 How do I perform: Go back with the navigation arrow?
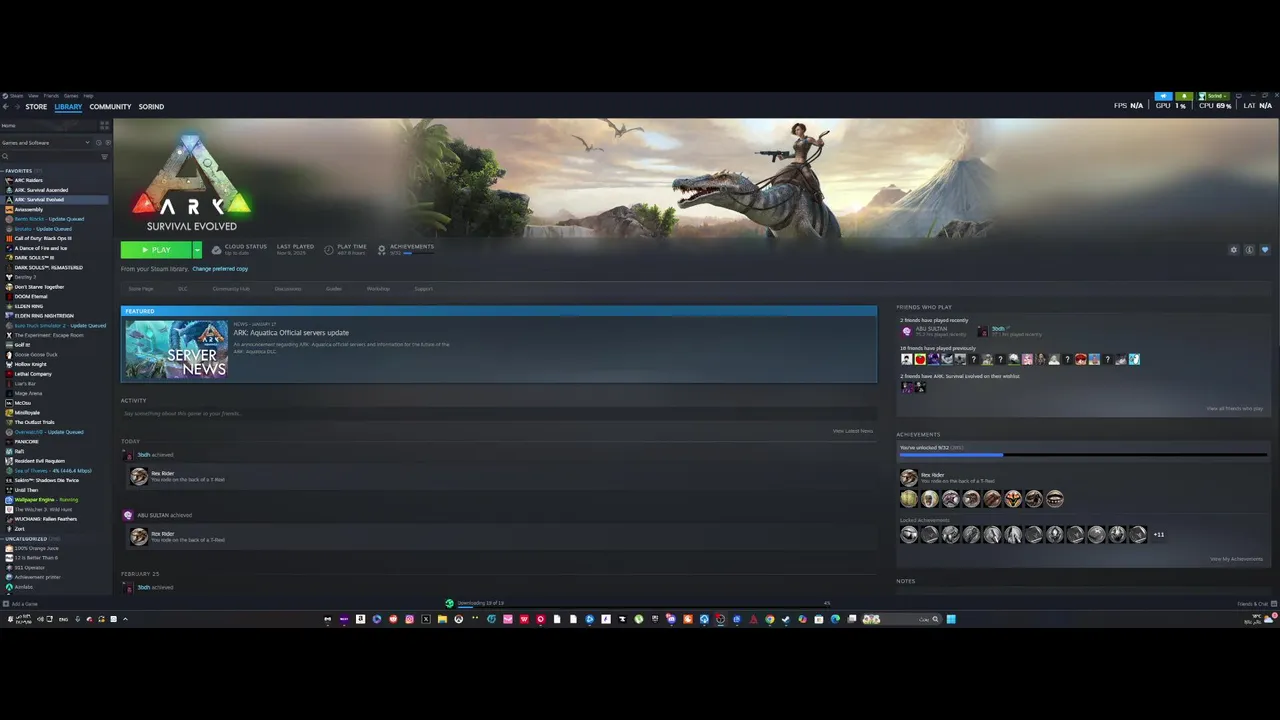click(6, 106)
